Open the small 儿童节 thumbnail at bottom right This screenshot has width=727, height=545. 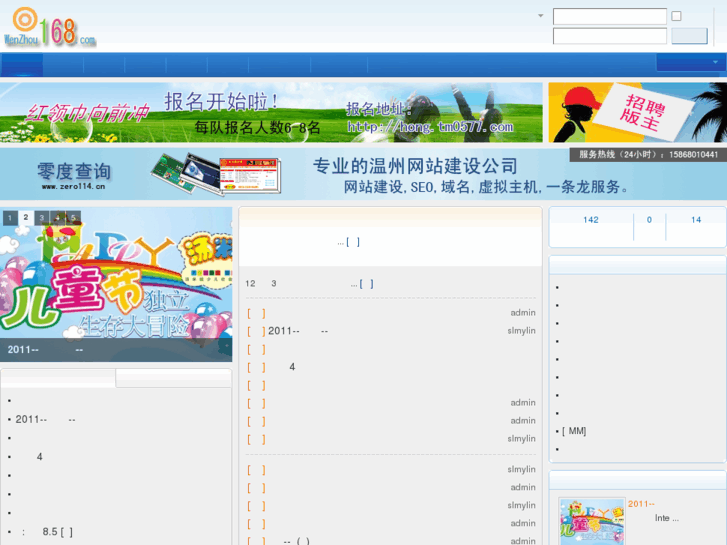(x=591, y=521)
